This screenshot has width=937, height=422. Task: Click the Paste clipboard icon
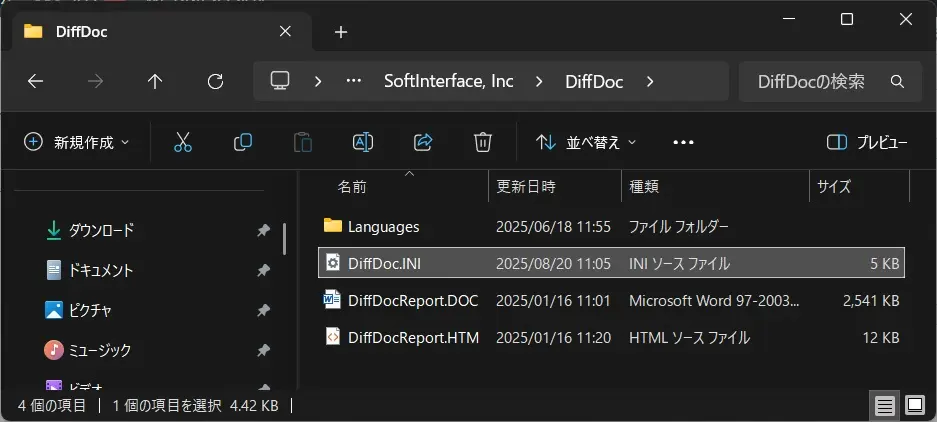303,142
